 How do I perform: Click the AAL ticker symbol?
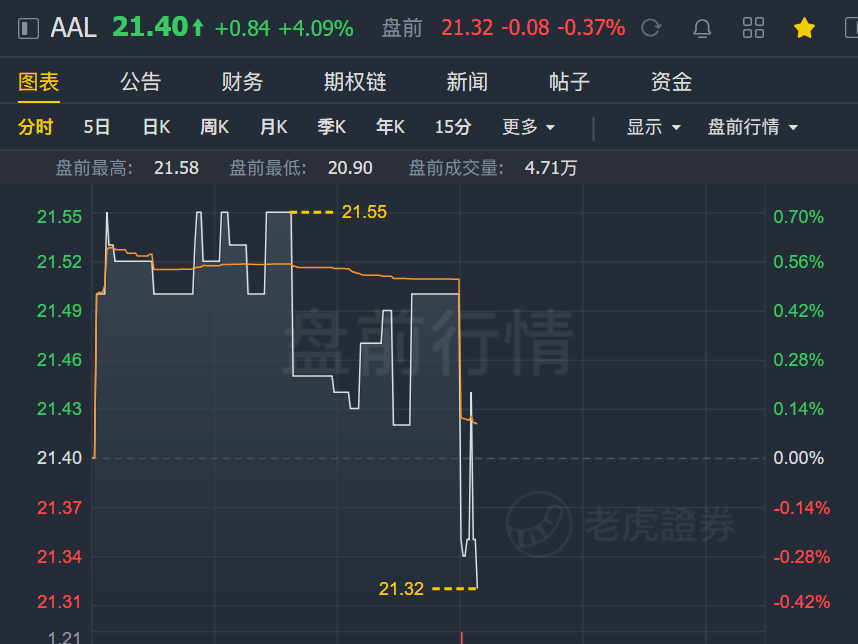point(73,28)
